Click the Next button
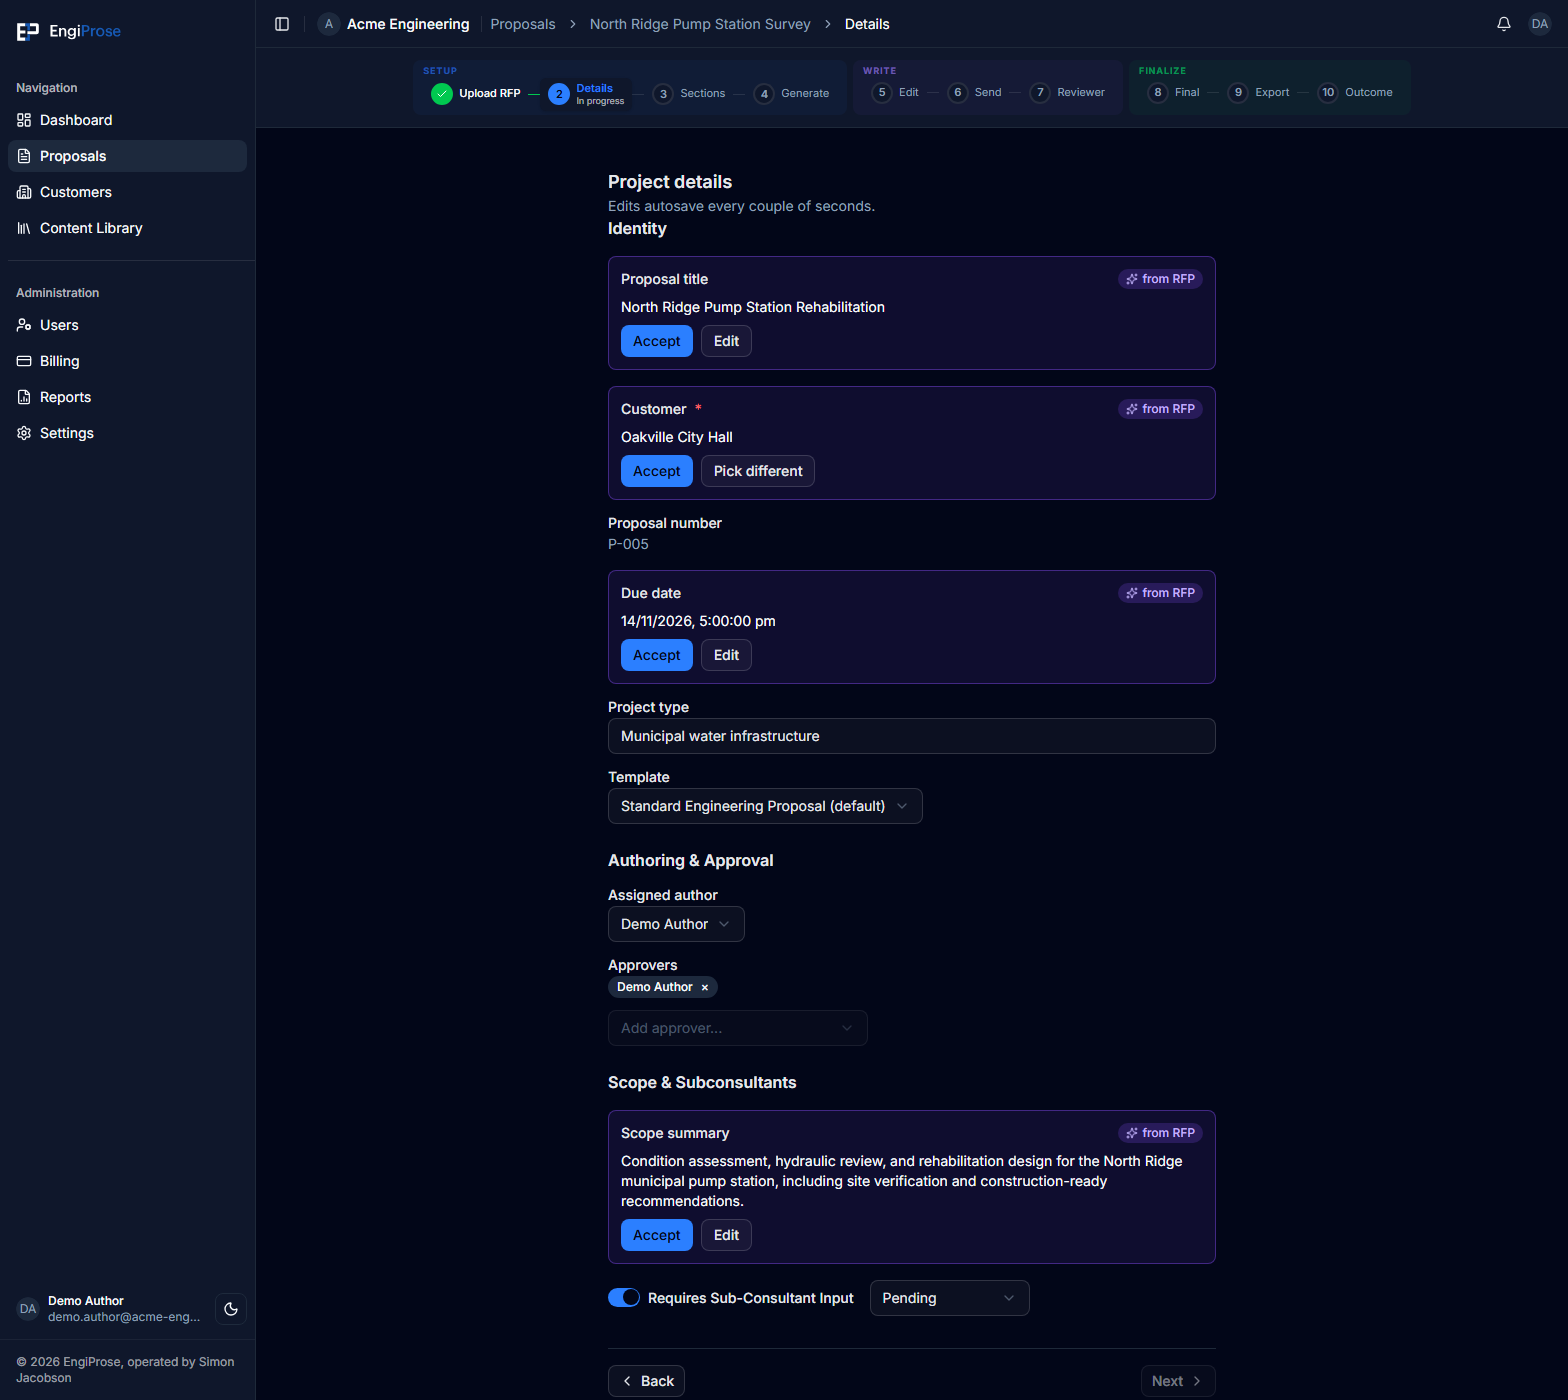 point(1178,1381)
